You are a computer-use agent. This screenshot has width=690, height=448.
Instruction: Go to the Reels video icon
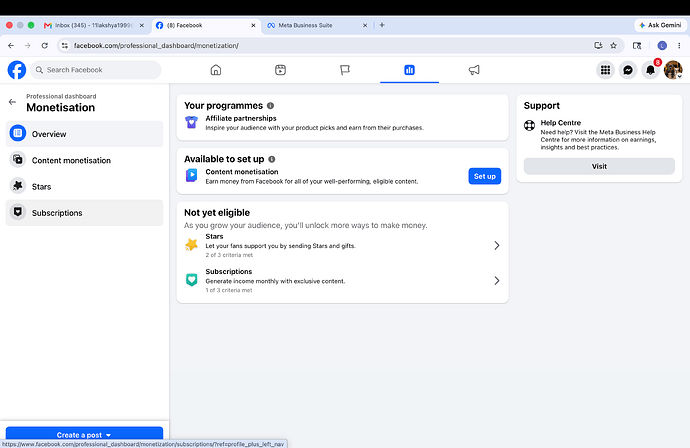280,70
